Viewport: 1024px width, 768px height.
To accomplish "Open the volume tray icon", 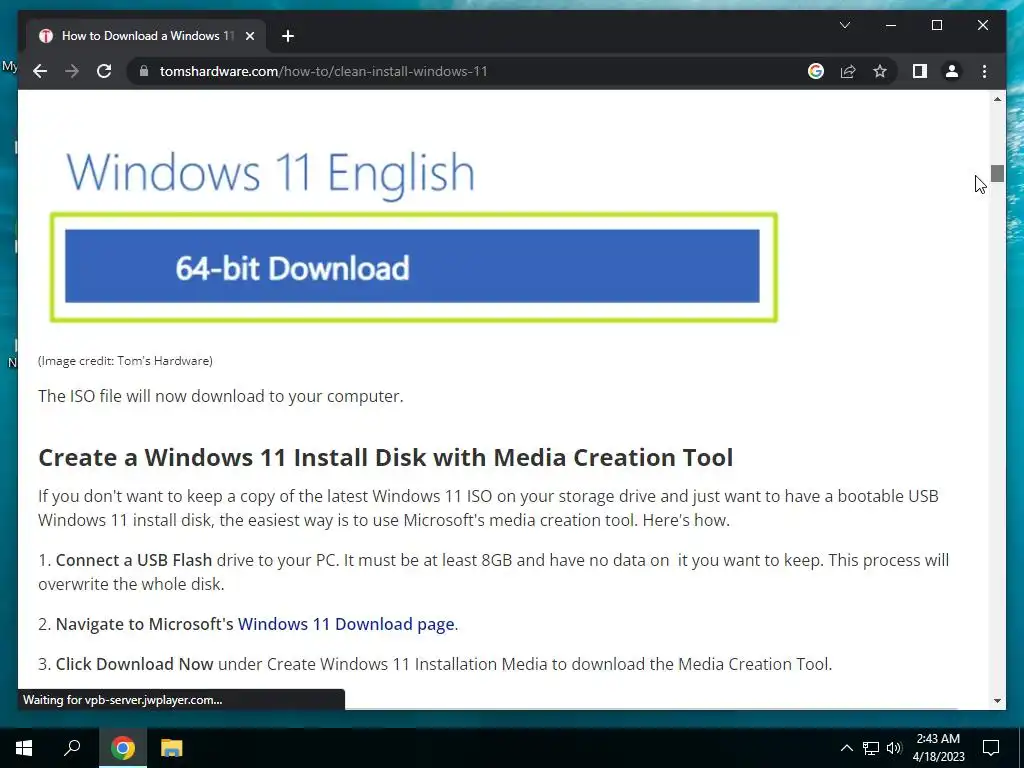I will [894, 748].
